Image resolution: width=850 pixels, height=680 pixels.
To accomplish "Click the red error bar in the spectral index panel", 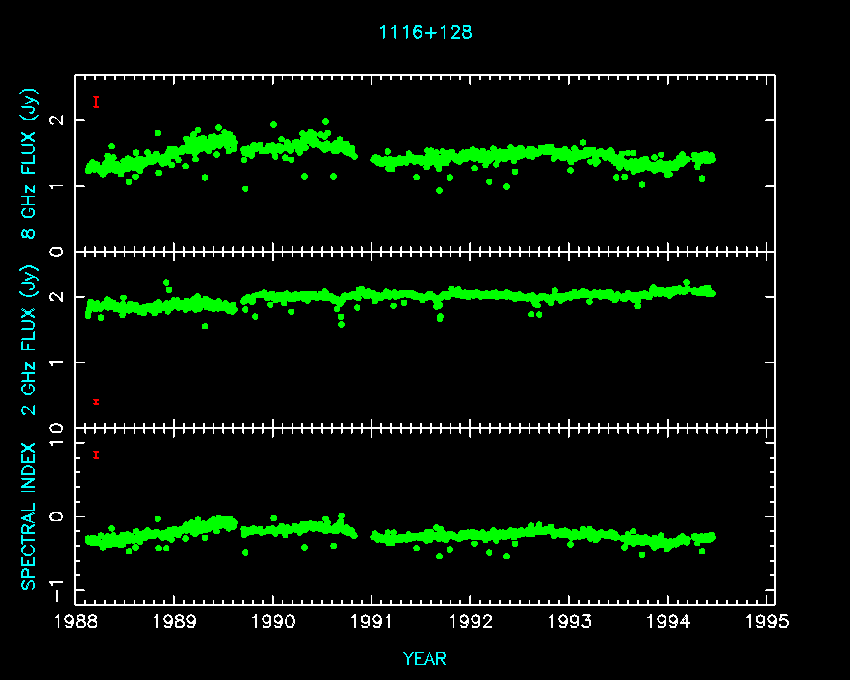I will 96,455.
